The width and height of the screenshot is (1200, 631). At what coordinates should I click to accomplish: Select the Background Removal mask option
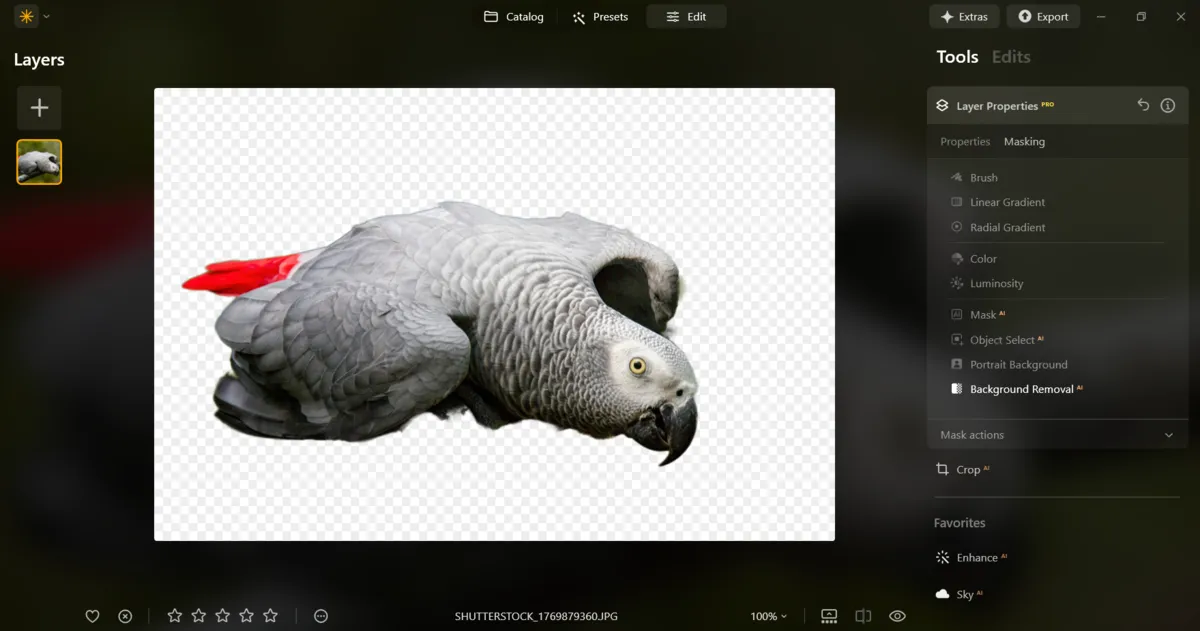pos(1021,389)
